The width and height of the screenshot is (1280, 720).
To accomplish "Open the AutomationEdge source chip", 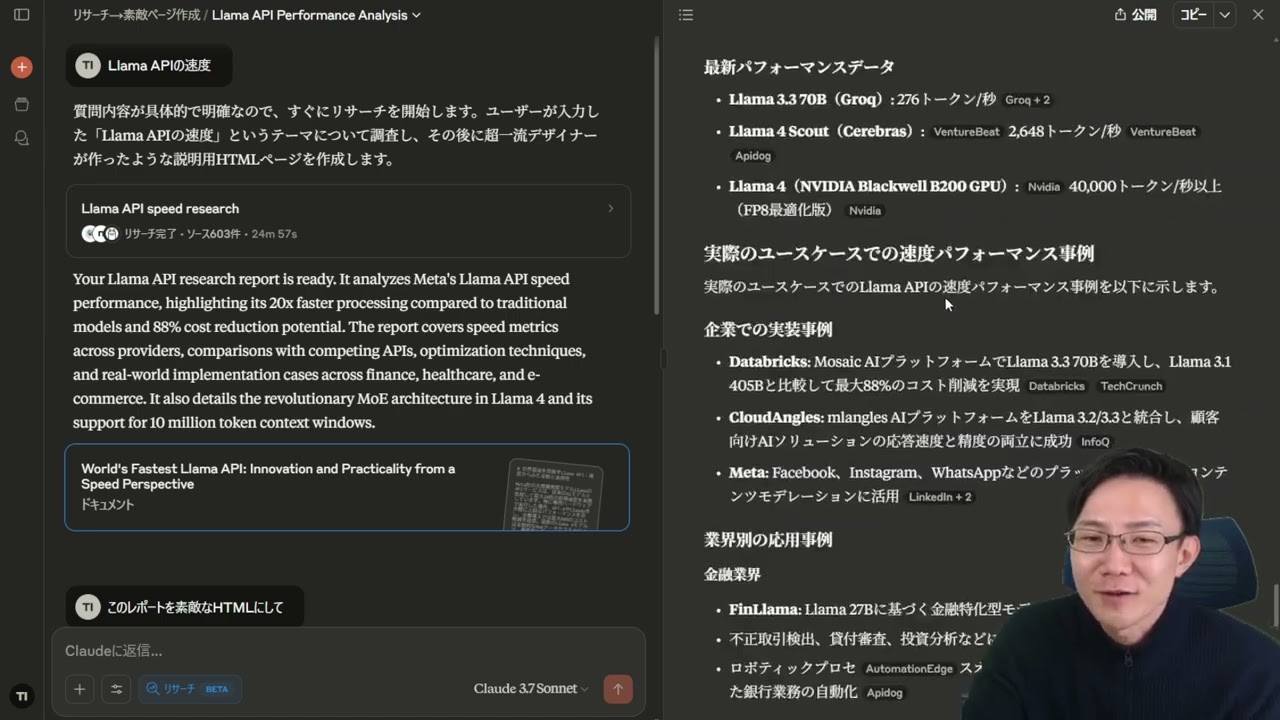I will pos(908,669).
